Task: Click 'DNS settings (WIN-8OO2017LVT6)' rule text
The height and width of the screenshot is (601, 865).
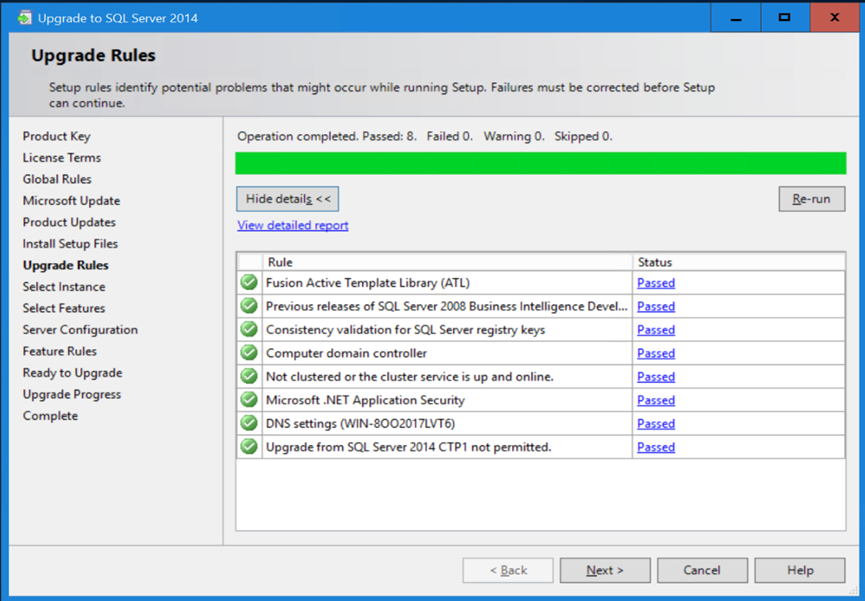Action: coord(361,423)
